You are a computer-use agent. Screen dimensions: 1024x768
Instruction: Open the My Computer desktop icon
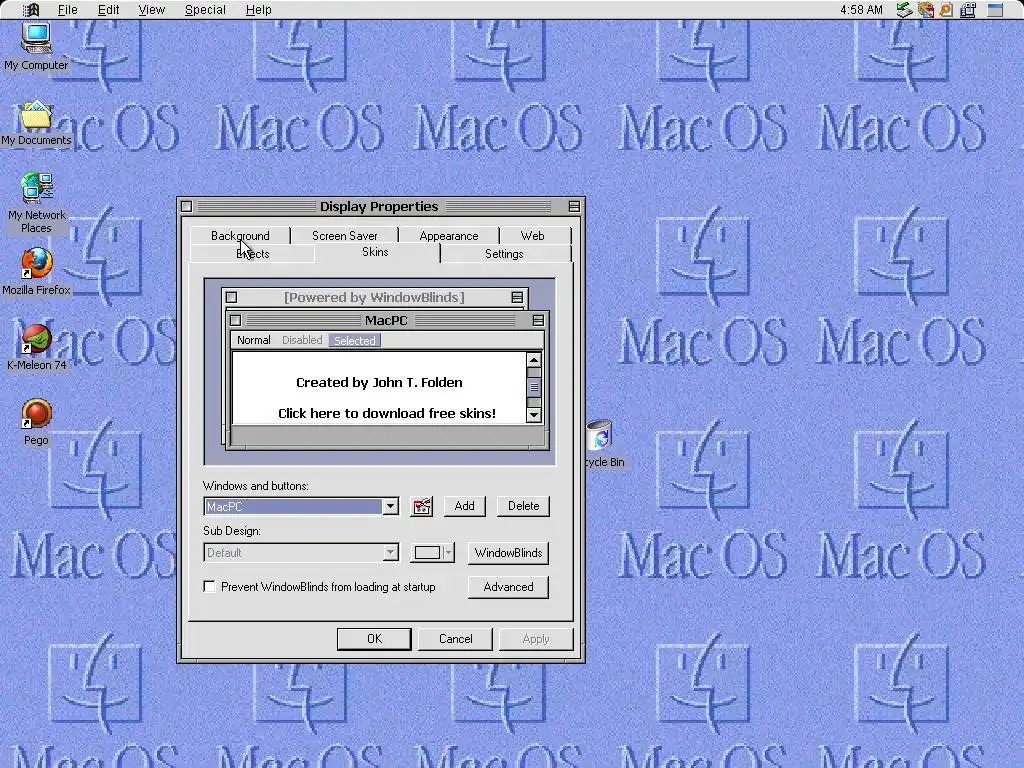pos(36,46)
